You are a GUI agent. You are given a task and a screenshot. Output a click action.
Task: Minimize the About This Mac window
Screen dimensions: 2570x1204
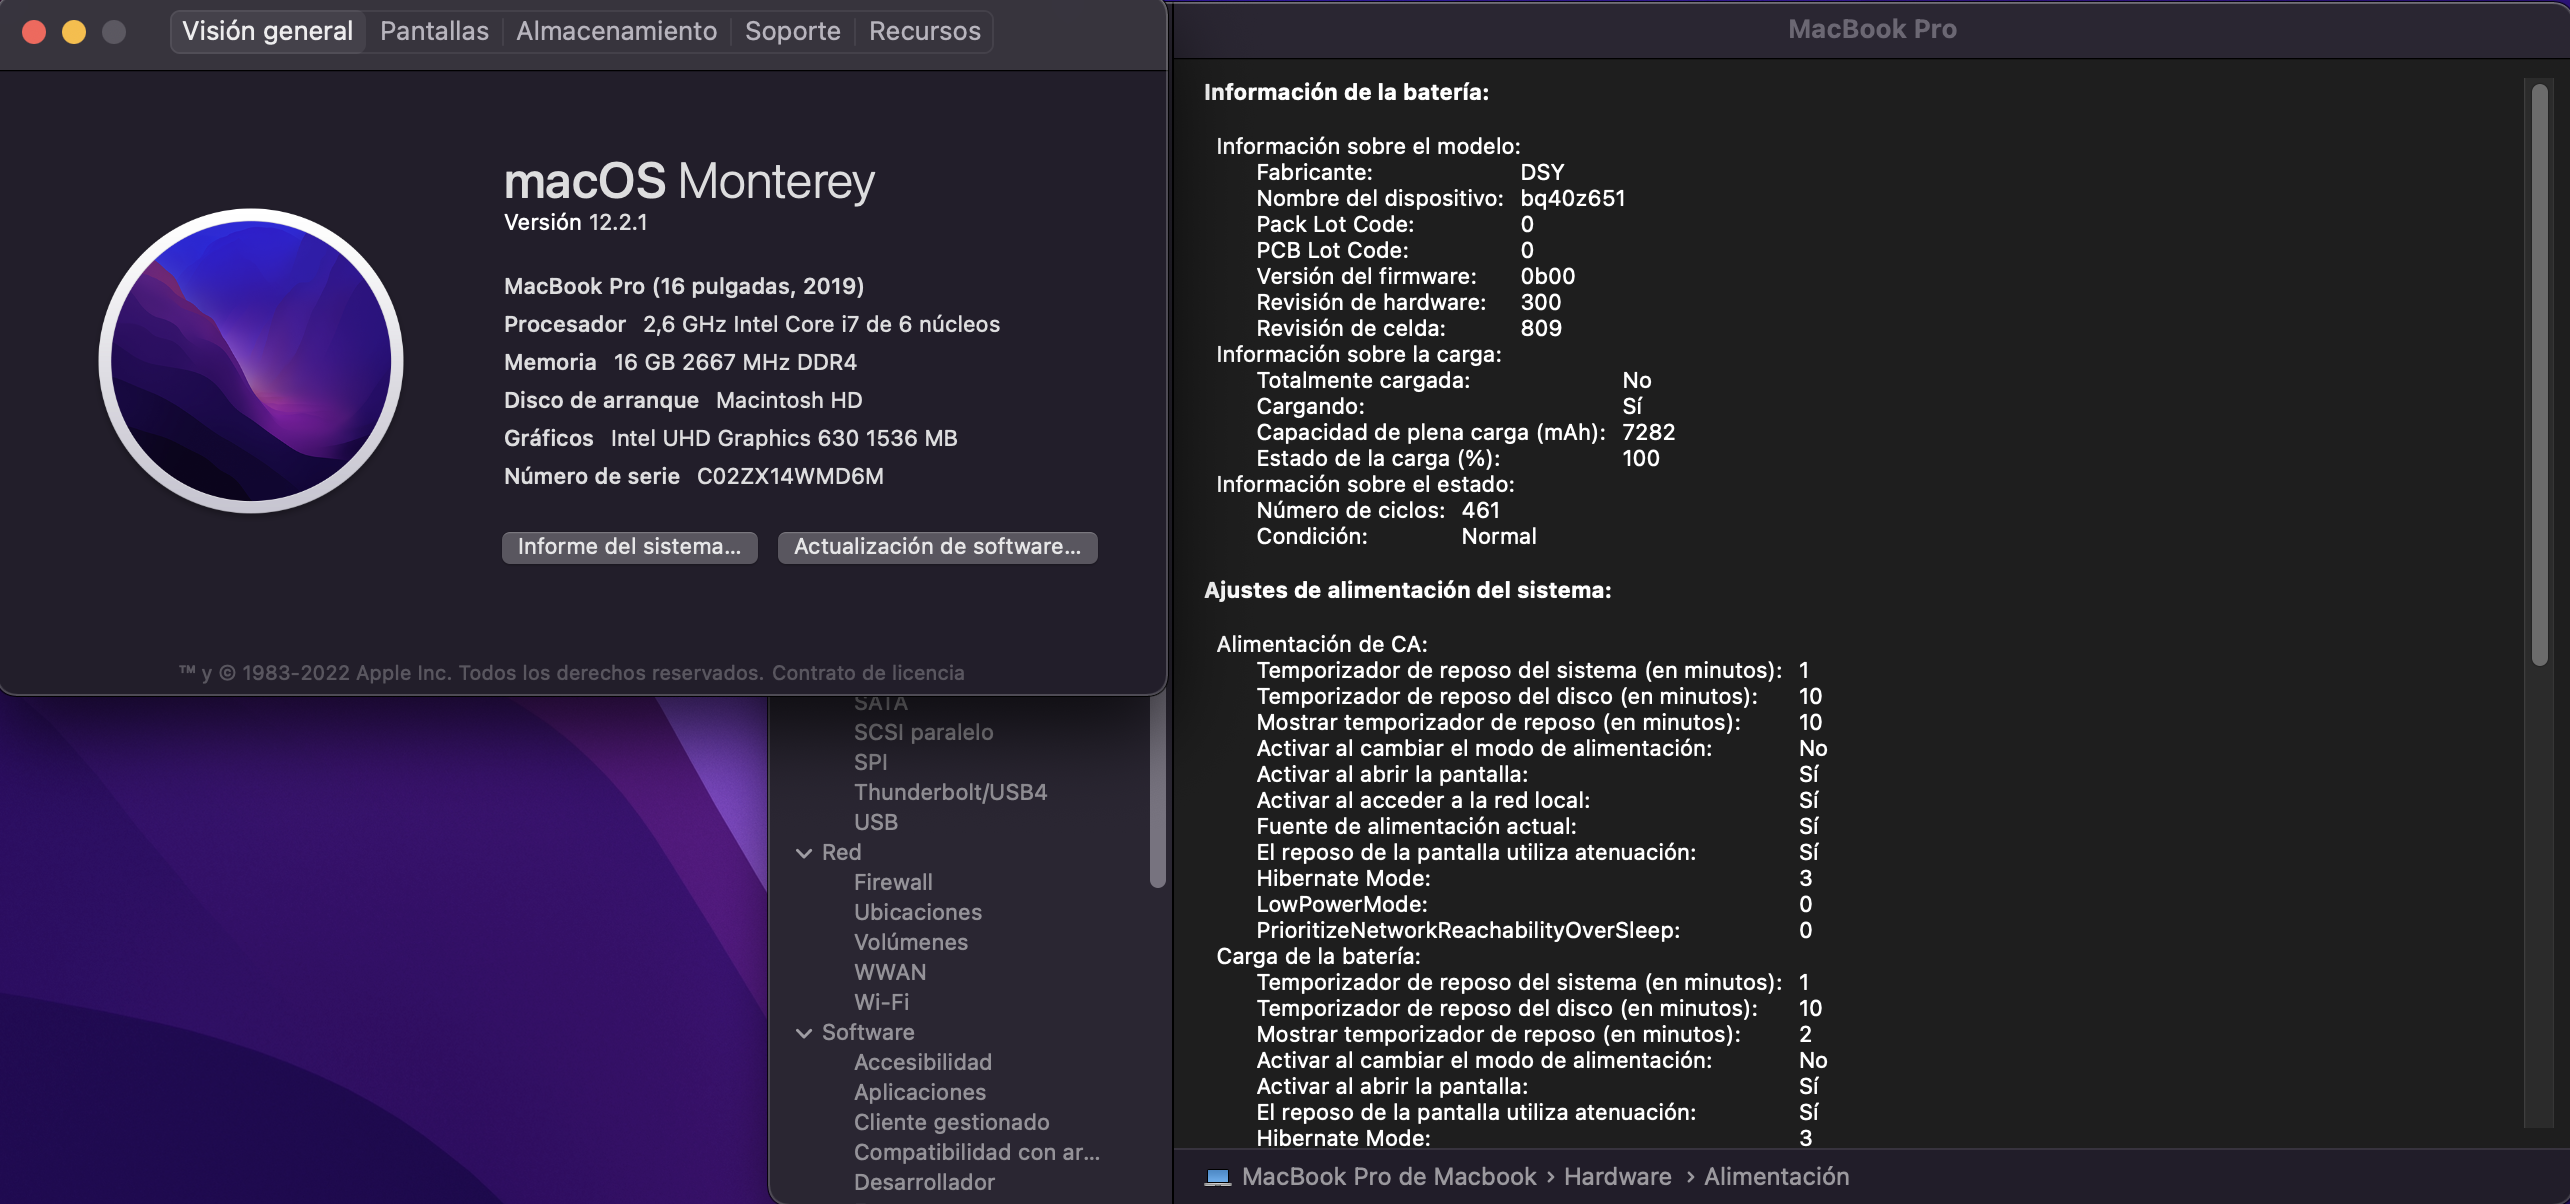(x=74, y=32)
